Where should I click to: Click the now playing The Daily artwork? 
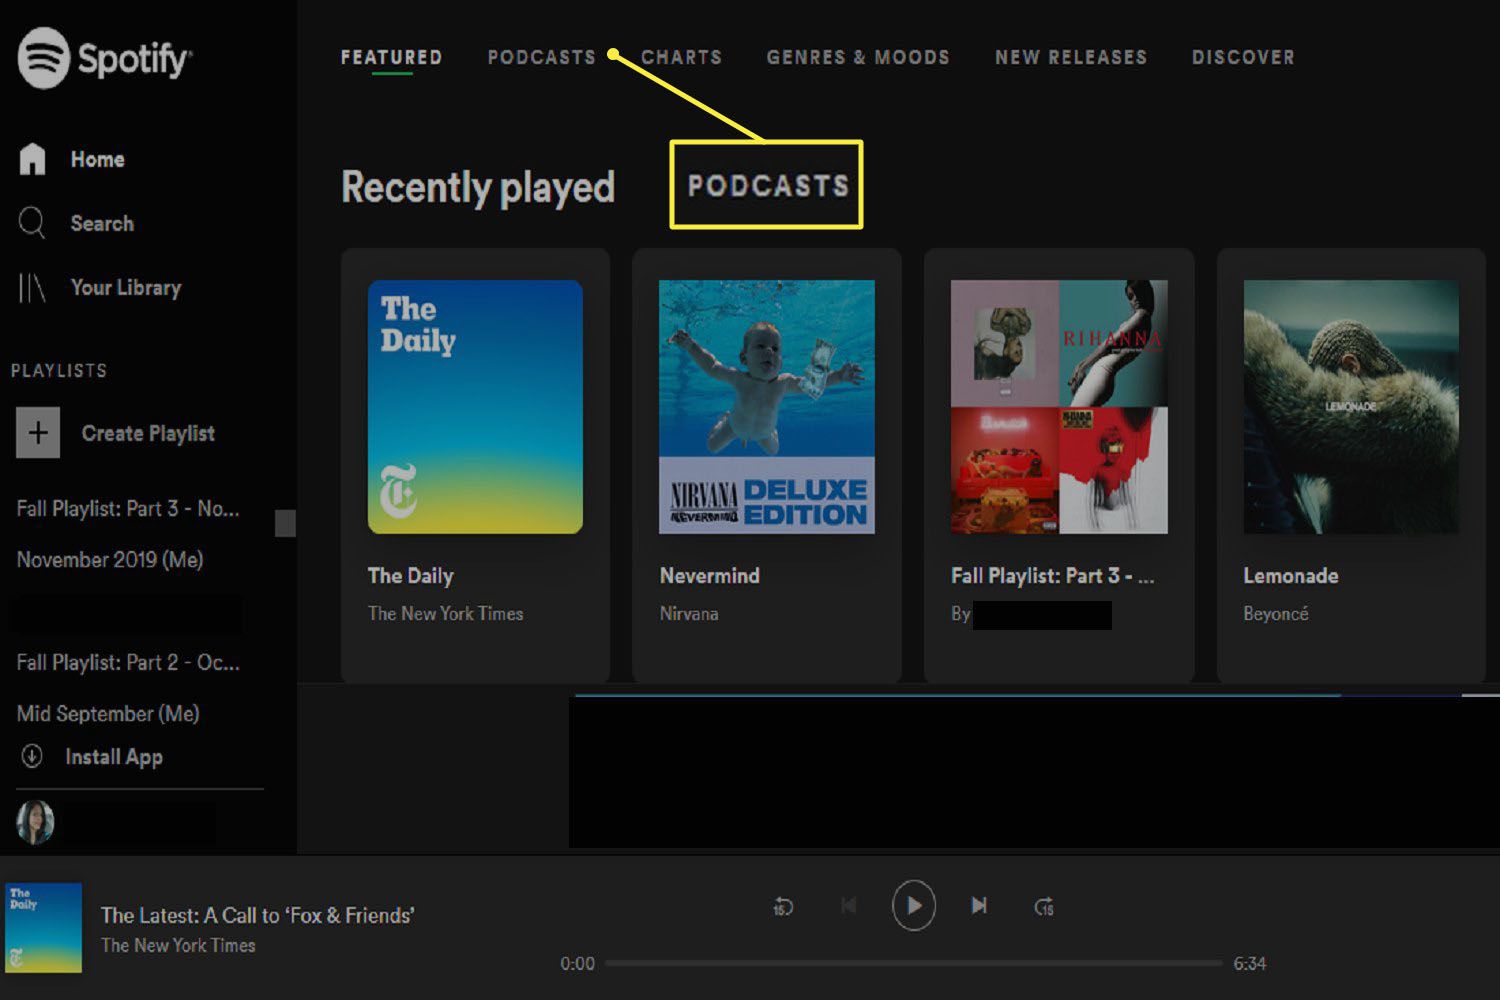coord(44,928)
